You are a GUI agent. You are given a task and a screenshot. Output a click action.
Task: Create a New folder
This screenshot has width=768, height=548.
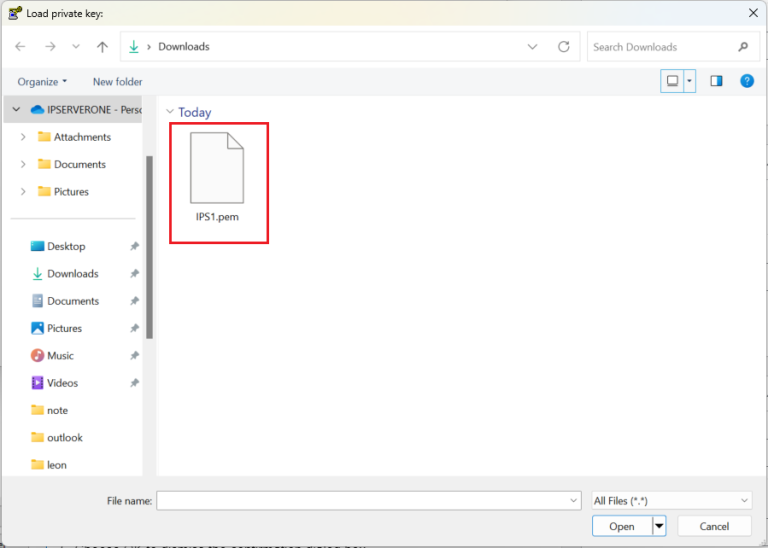click(x=118, y=82)
